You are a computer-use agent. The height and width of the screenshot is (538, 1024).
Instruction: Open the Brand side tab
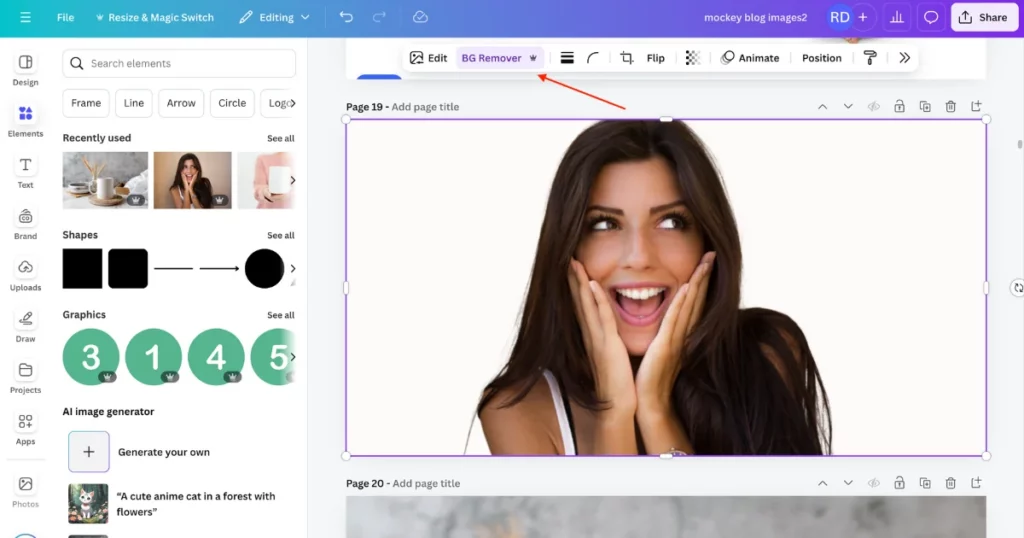click(x=25, y=224)
